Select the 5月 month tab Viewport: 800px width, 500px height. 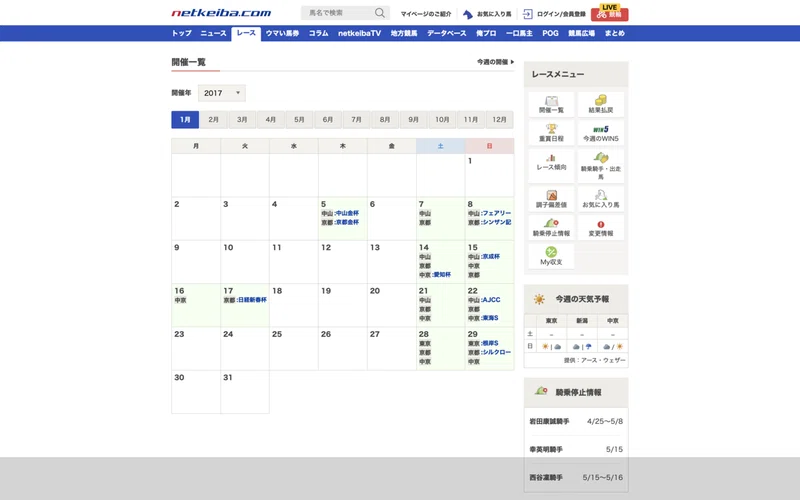299,119
